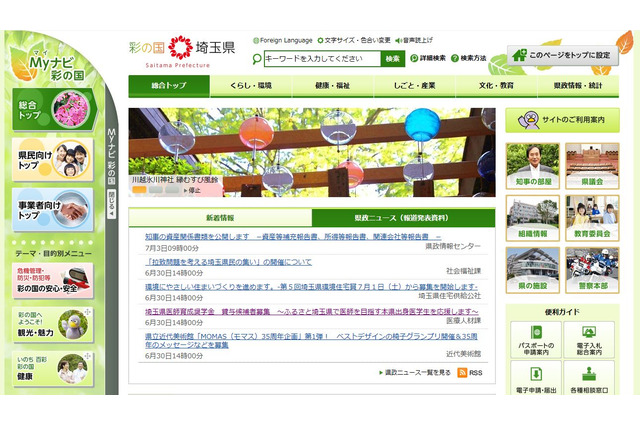The height and width of the screenshot is (426, 640).
Task: Open the 総合トップ navigation tab
Action: (x=169, y=86)
